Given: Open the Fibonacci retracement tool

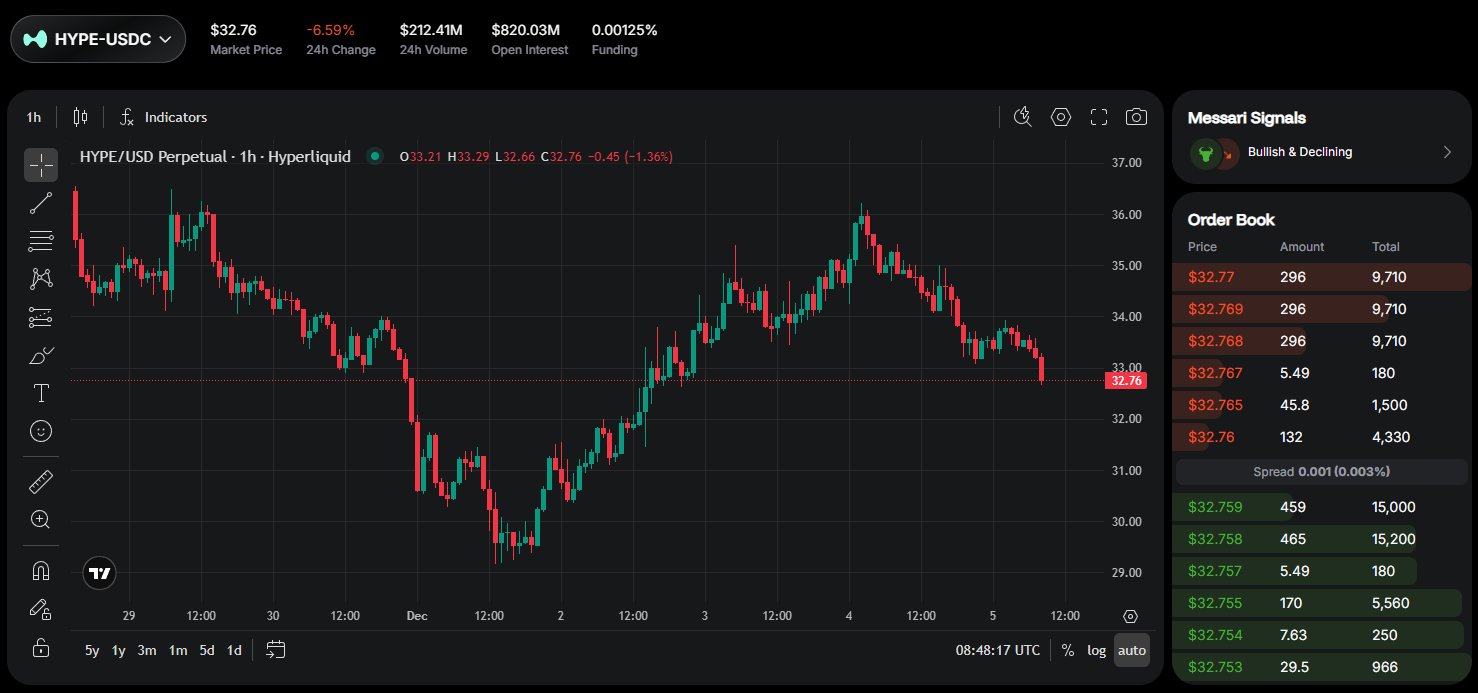Looking at the screenshot, I should tap(41, 241).
